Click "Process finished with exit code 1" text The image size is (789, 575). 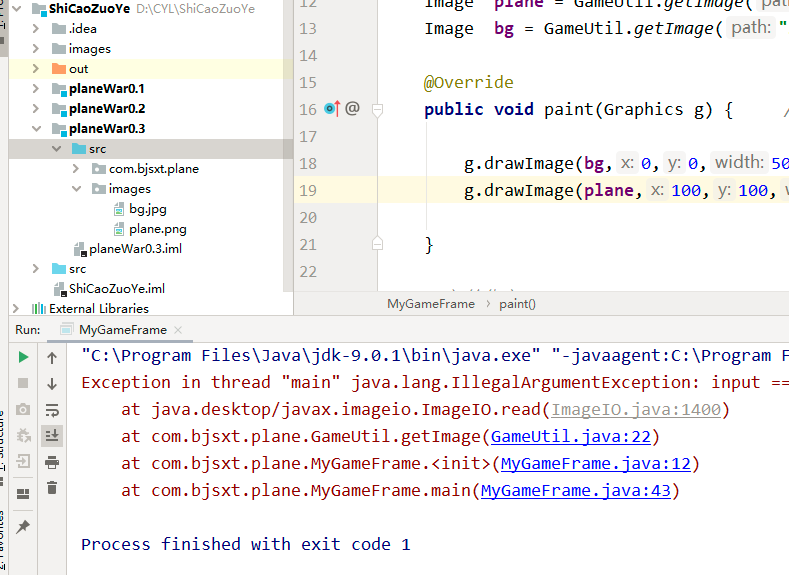(246, 544)
